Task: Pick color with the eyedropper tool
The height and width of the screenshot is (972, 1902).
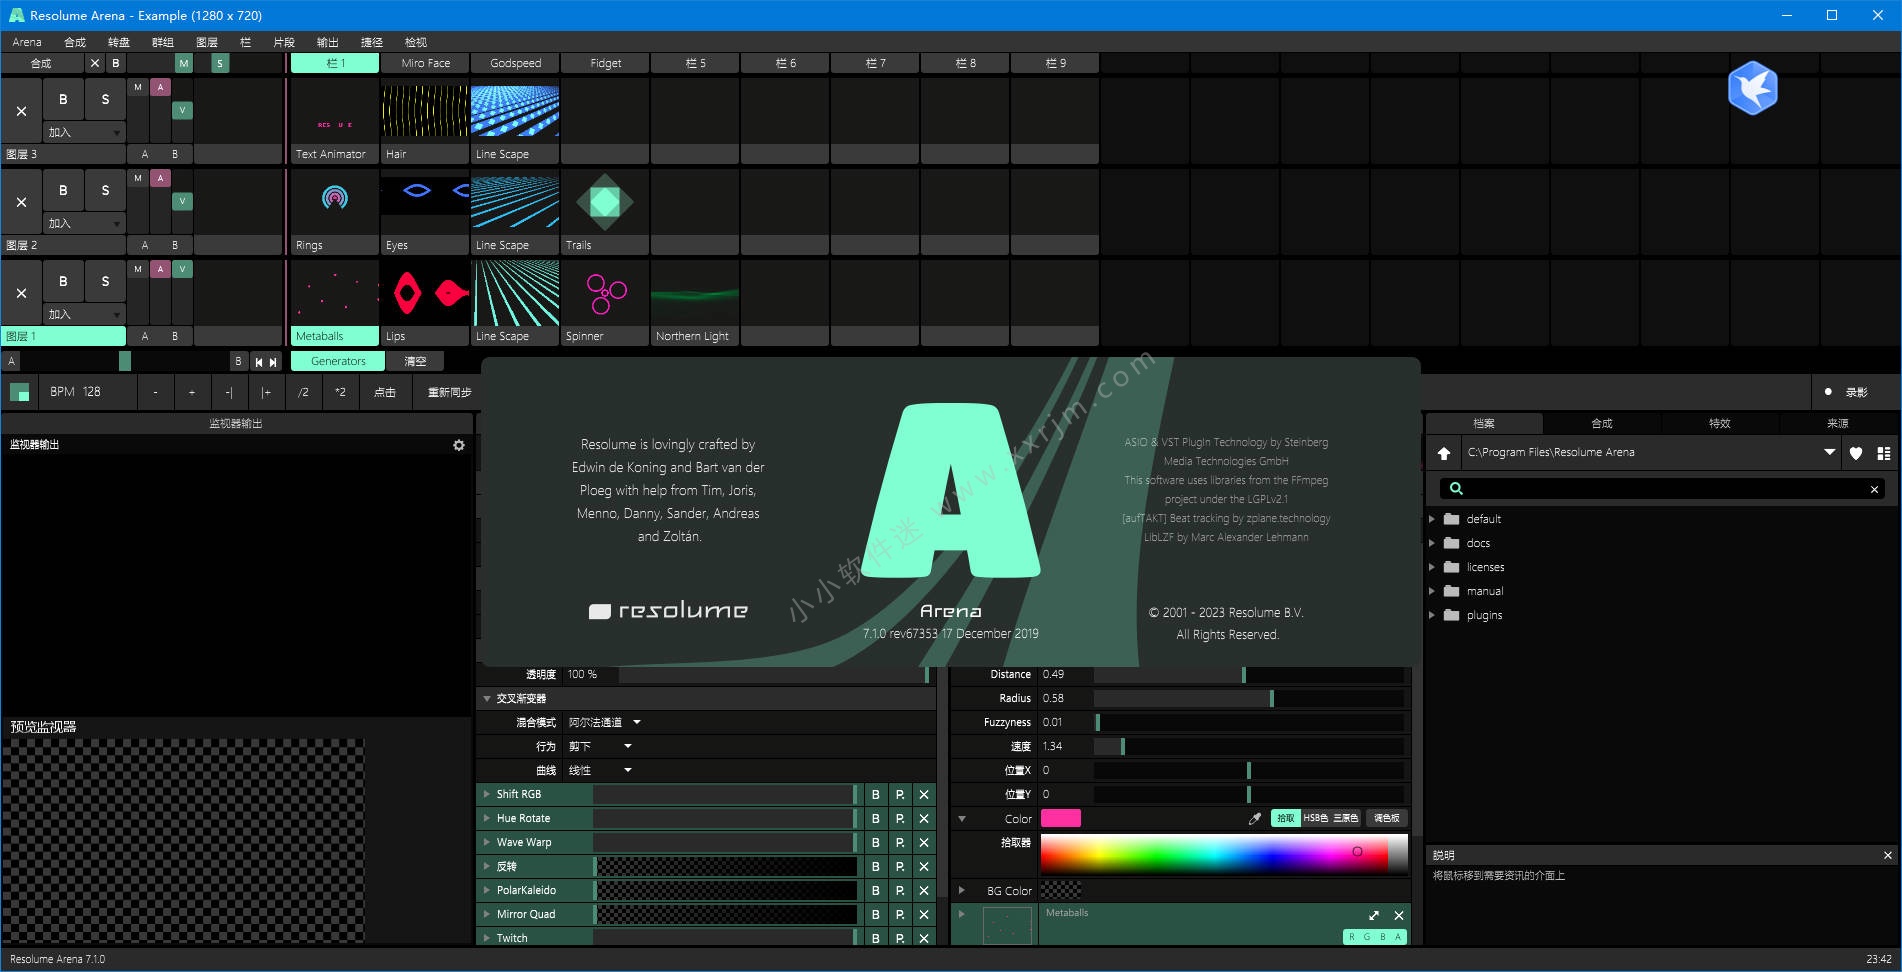Action: coord(1255,818)
